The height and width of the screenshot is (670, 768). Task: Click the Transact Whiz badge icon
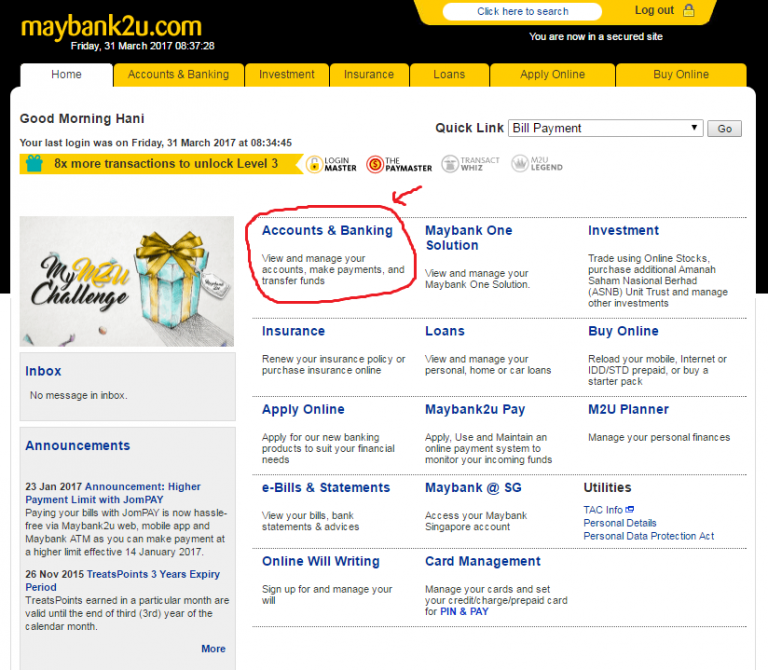(x=450, y=164)
